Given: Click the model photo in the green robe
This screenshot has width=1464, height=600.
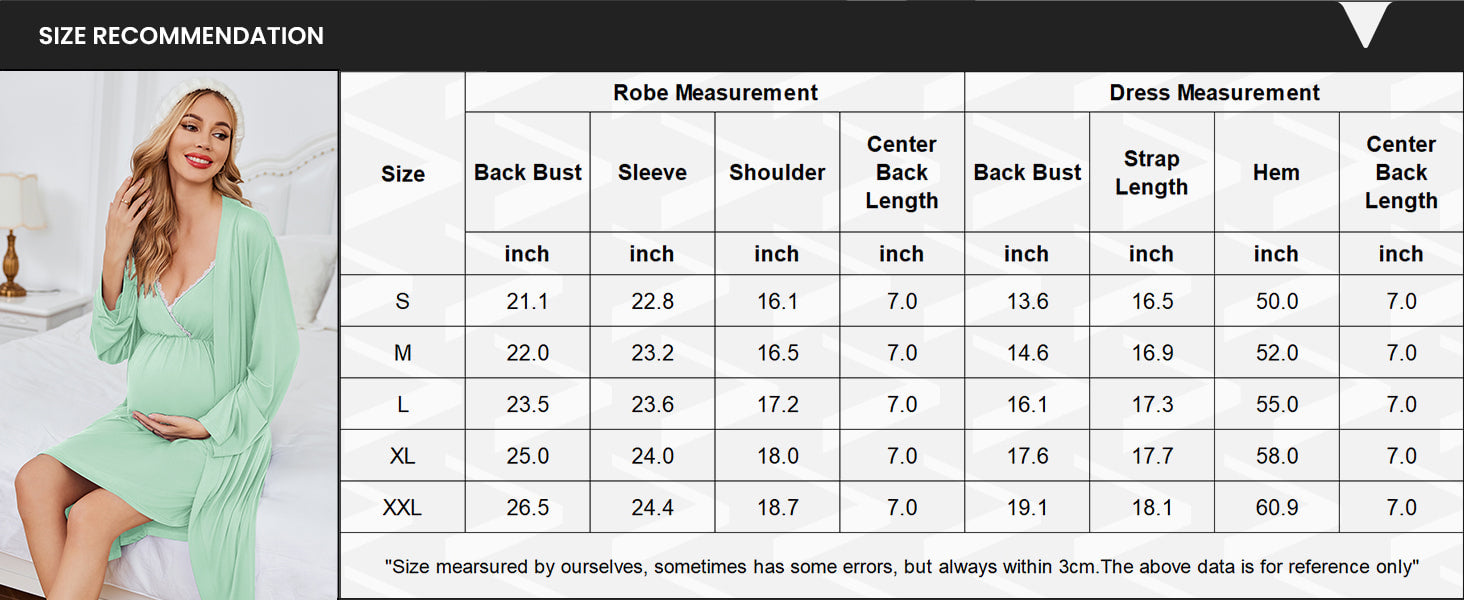Looking at the screenshot, I should (x=169, y=335).
